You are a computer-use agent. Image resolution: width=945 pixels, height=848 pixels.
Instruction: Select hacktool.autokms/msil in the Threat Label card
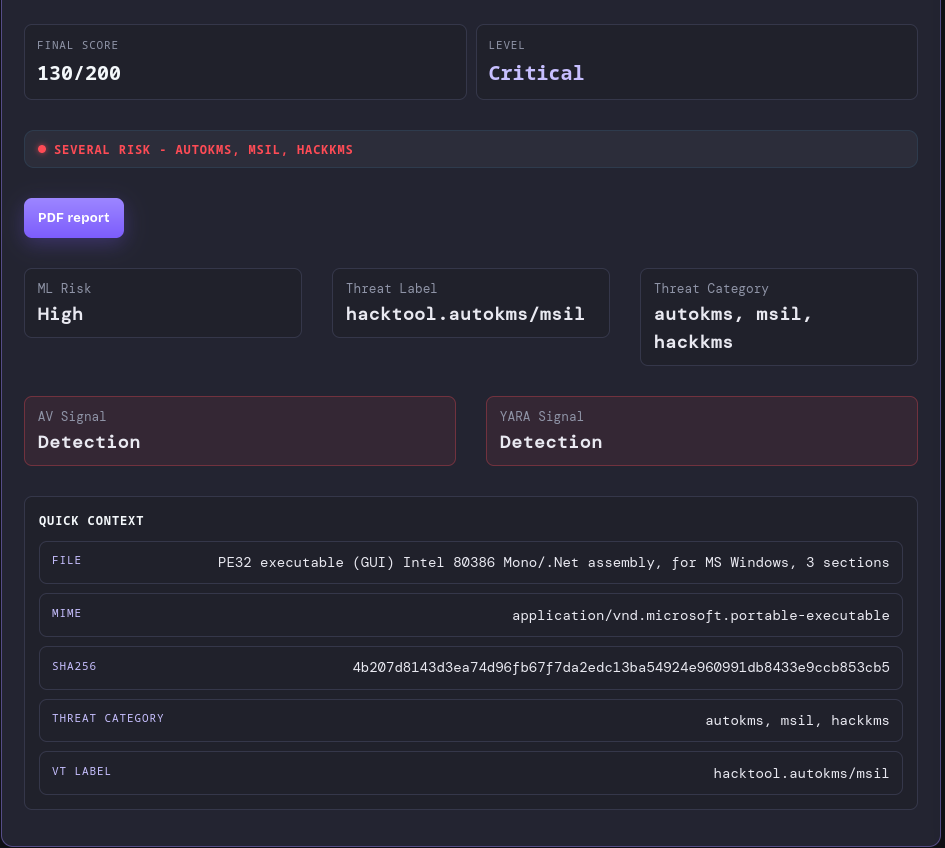(x=465, y=314)
